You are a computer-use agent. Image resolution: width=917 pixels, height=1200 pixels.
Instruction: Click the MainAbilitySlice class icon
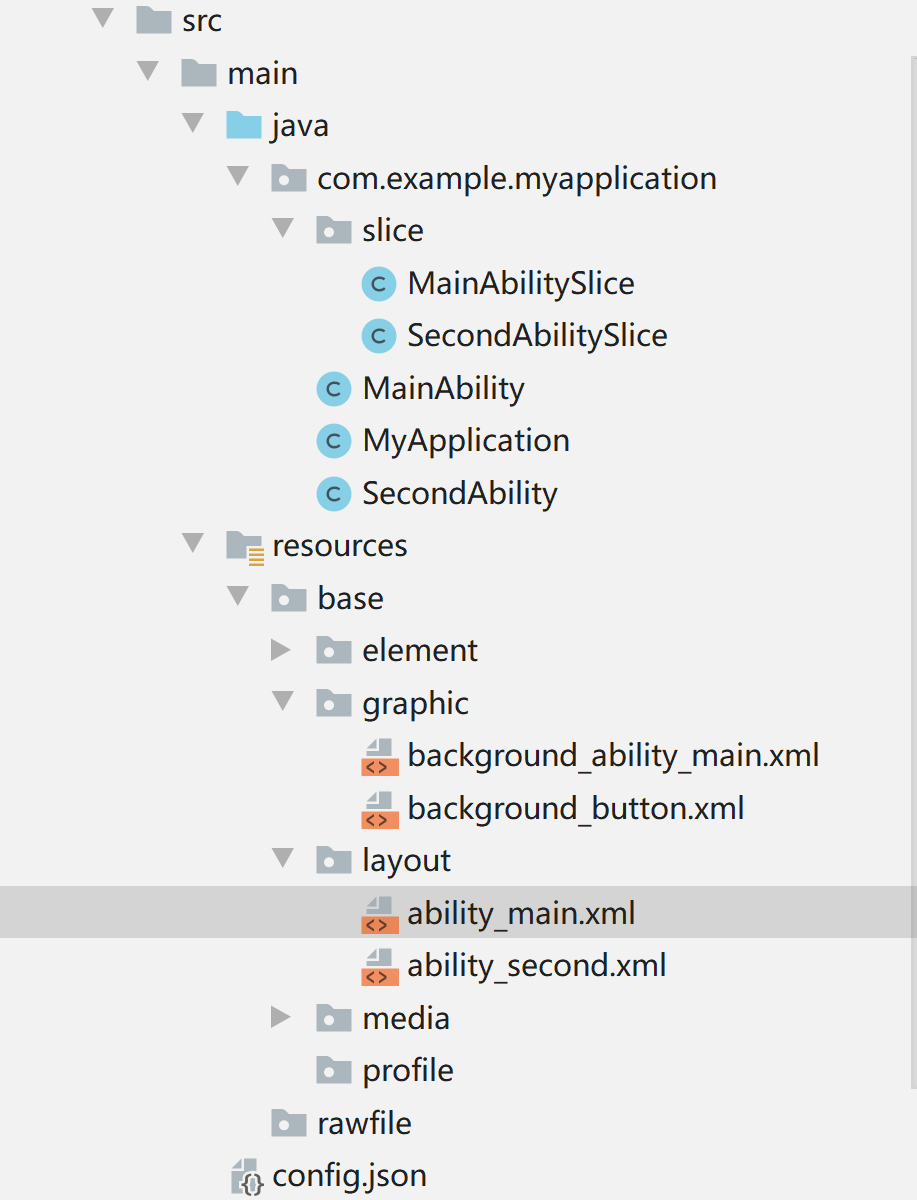pos(379,284)
